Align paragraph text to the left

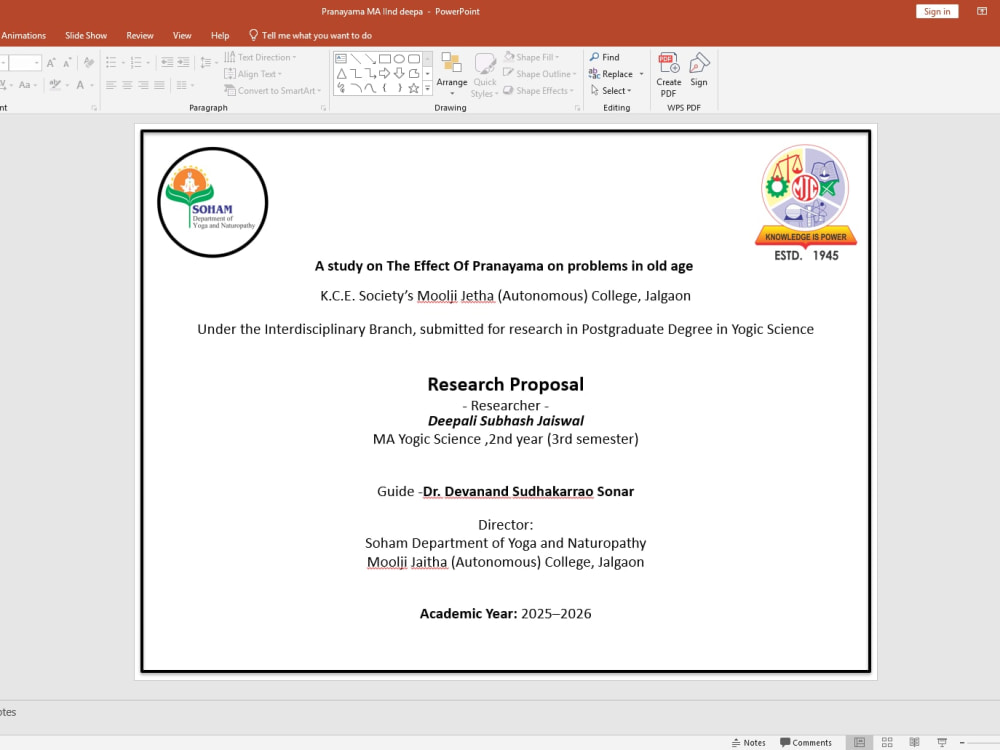(111, 85)
